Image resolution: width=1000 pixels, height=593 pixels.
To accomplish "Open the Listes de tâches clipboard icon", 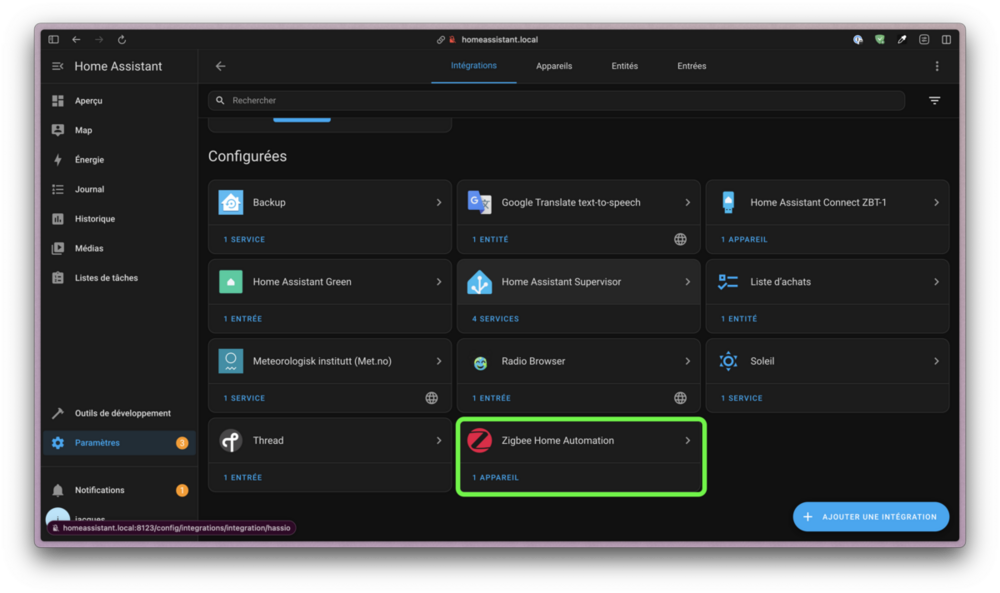I will 58,278.
